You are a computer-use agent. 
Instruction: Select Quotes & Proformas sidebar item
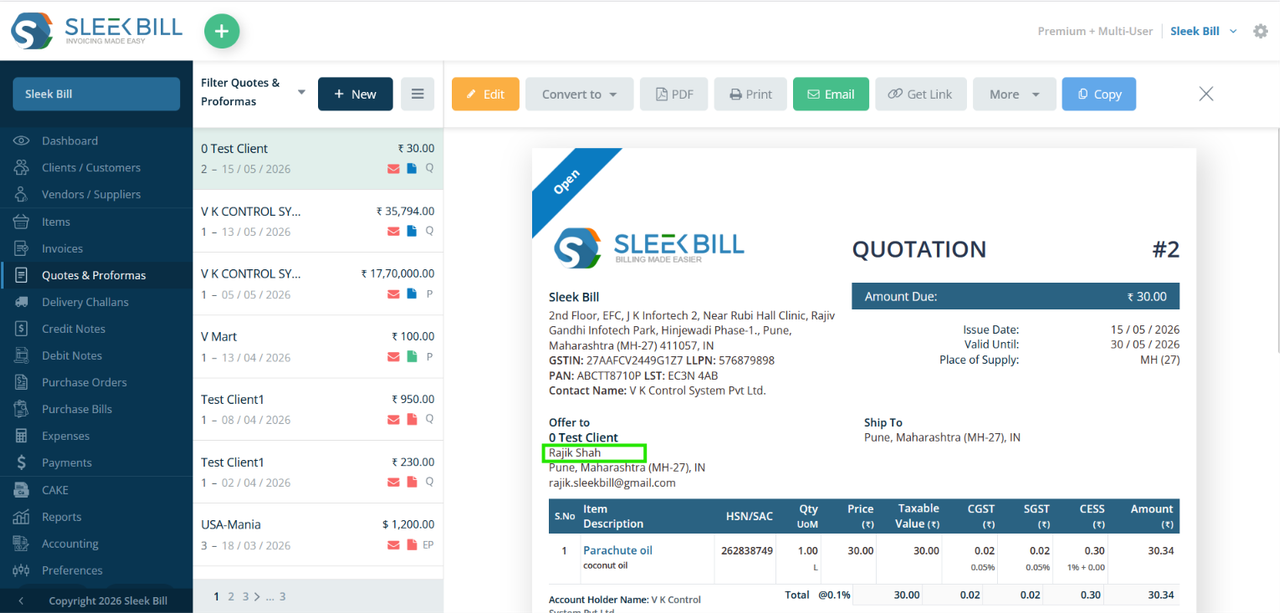[x=96, y=275]
